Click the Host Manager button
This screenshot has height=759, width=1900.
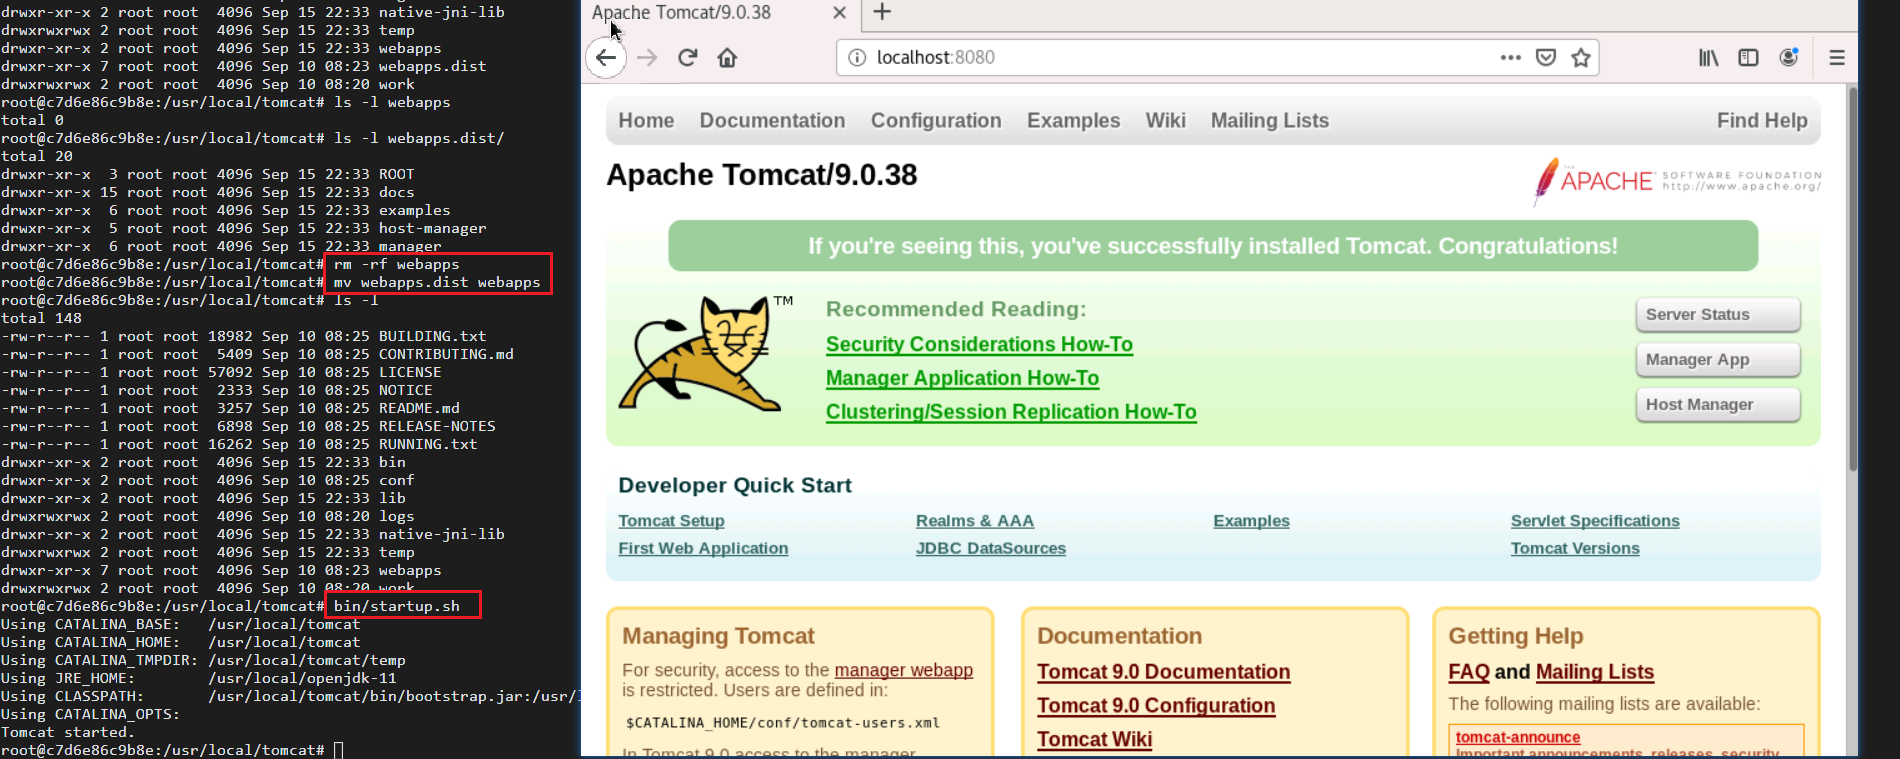(x=1718, y=405)
